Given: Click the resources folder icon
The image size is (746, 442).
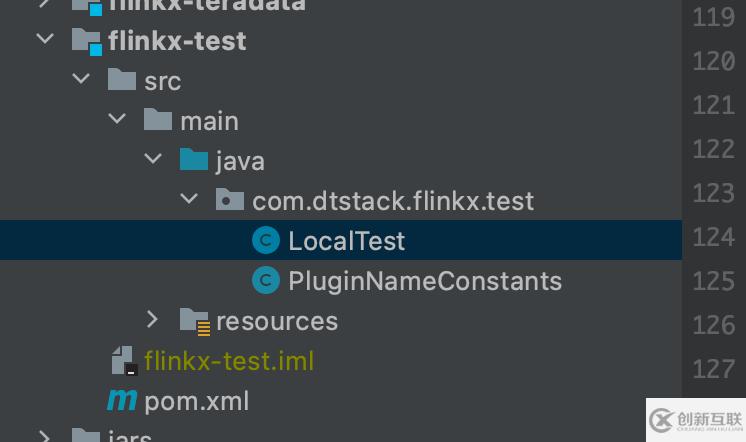Looking at the screenshot, I should (193, 320).
